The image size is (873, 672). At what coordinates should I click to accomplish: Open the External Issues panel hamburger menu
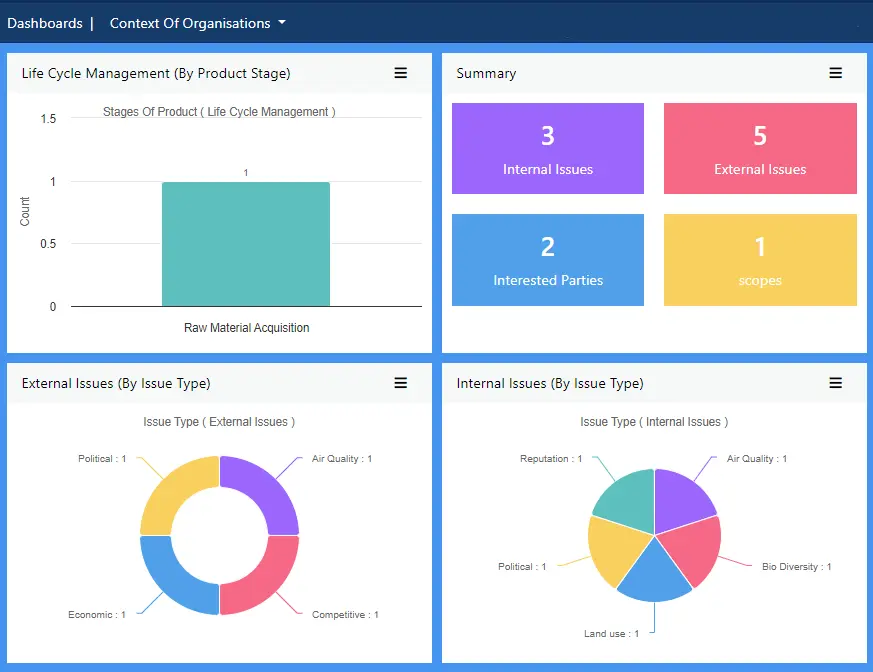[400, 383]
